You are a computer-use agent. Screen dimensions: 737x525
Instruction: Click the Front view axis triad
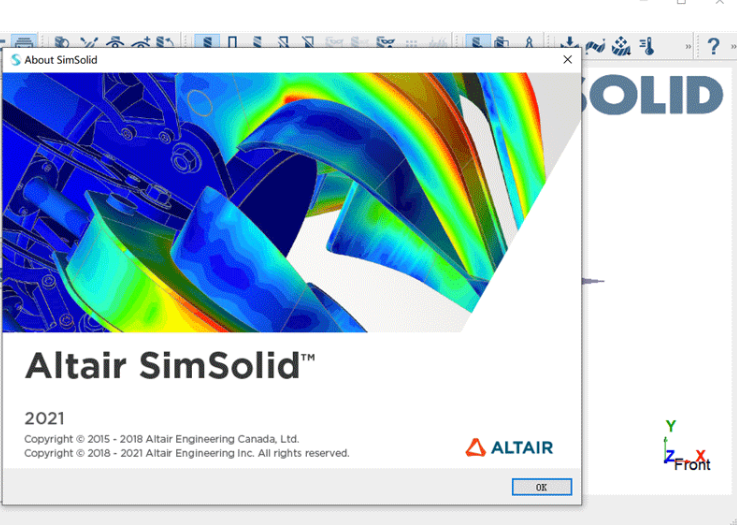click(686, 447)
